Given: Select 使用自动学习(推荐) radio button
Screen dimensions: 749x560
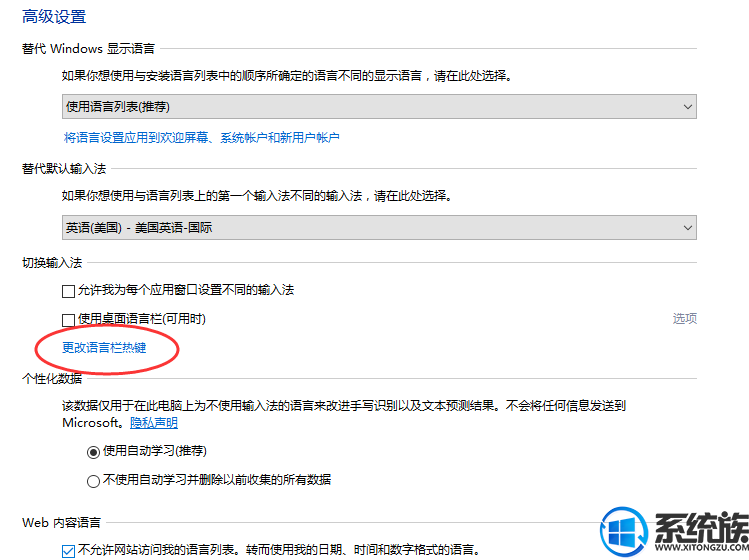Looking at the screenshot, I should click(93, 452).
